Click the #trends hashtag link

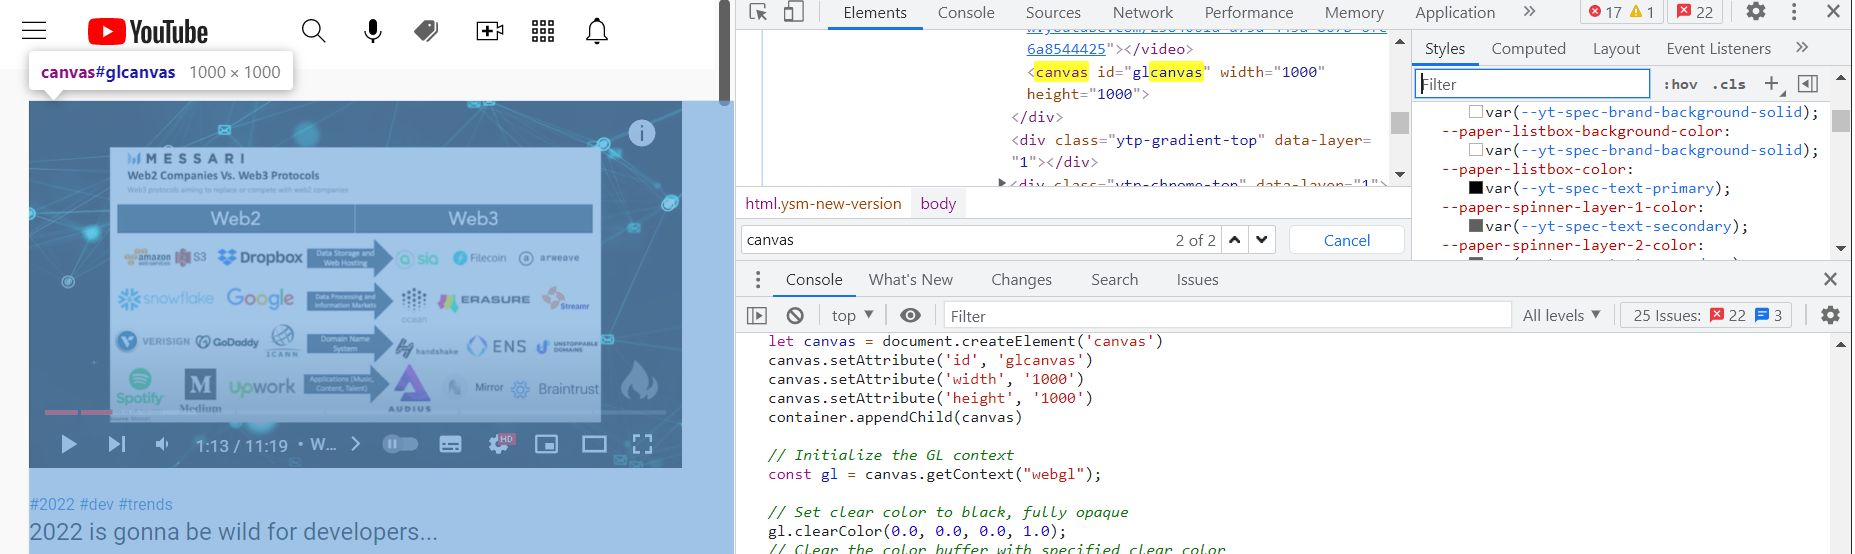[146, 504]
